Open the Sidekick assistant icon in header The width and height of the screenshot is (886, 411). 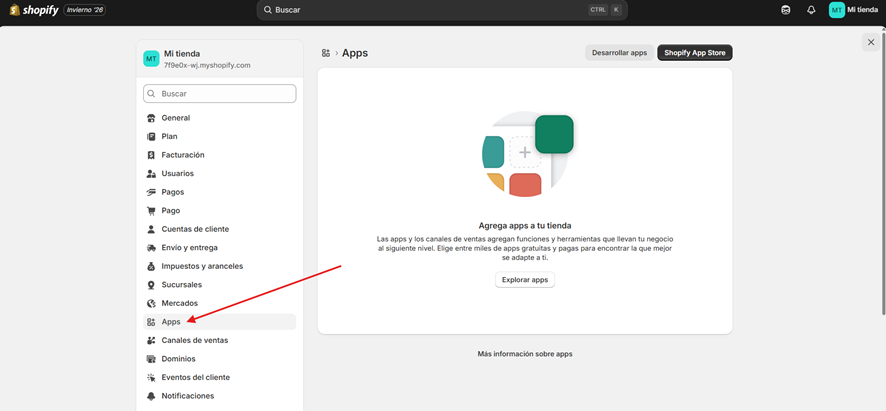(786, 10)
